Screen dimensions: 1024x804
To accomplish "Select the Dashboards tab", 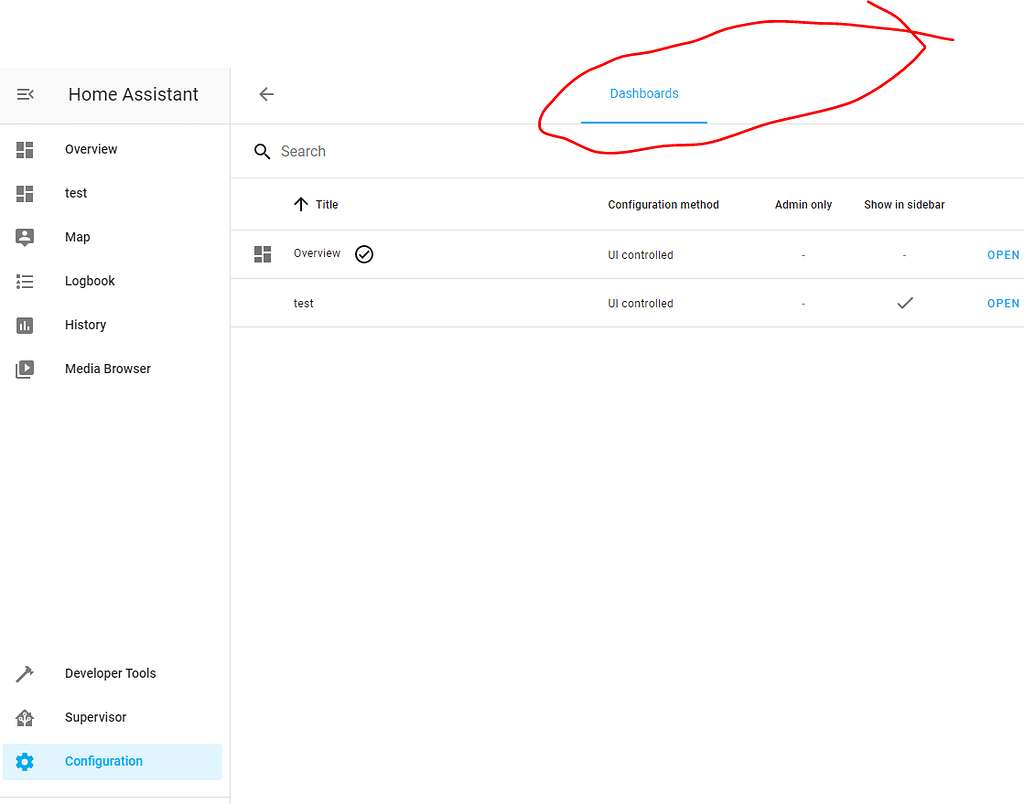I will [644, 94].
